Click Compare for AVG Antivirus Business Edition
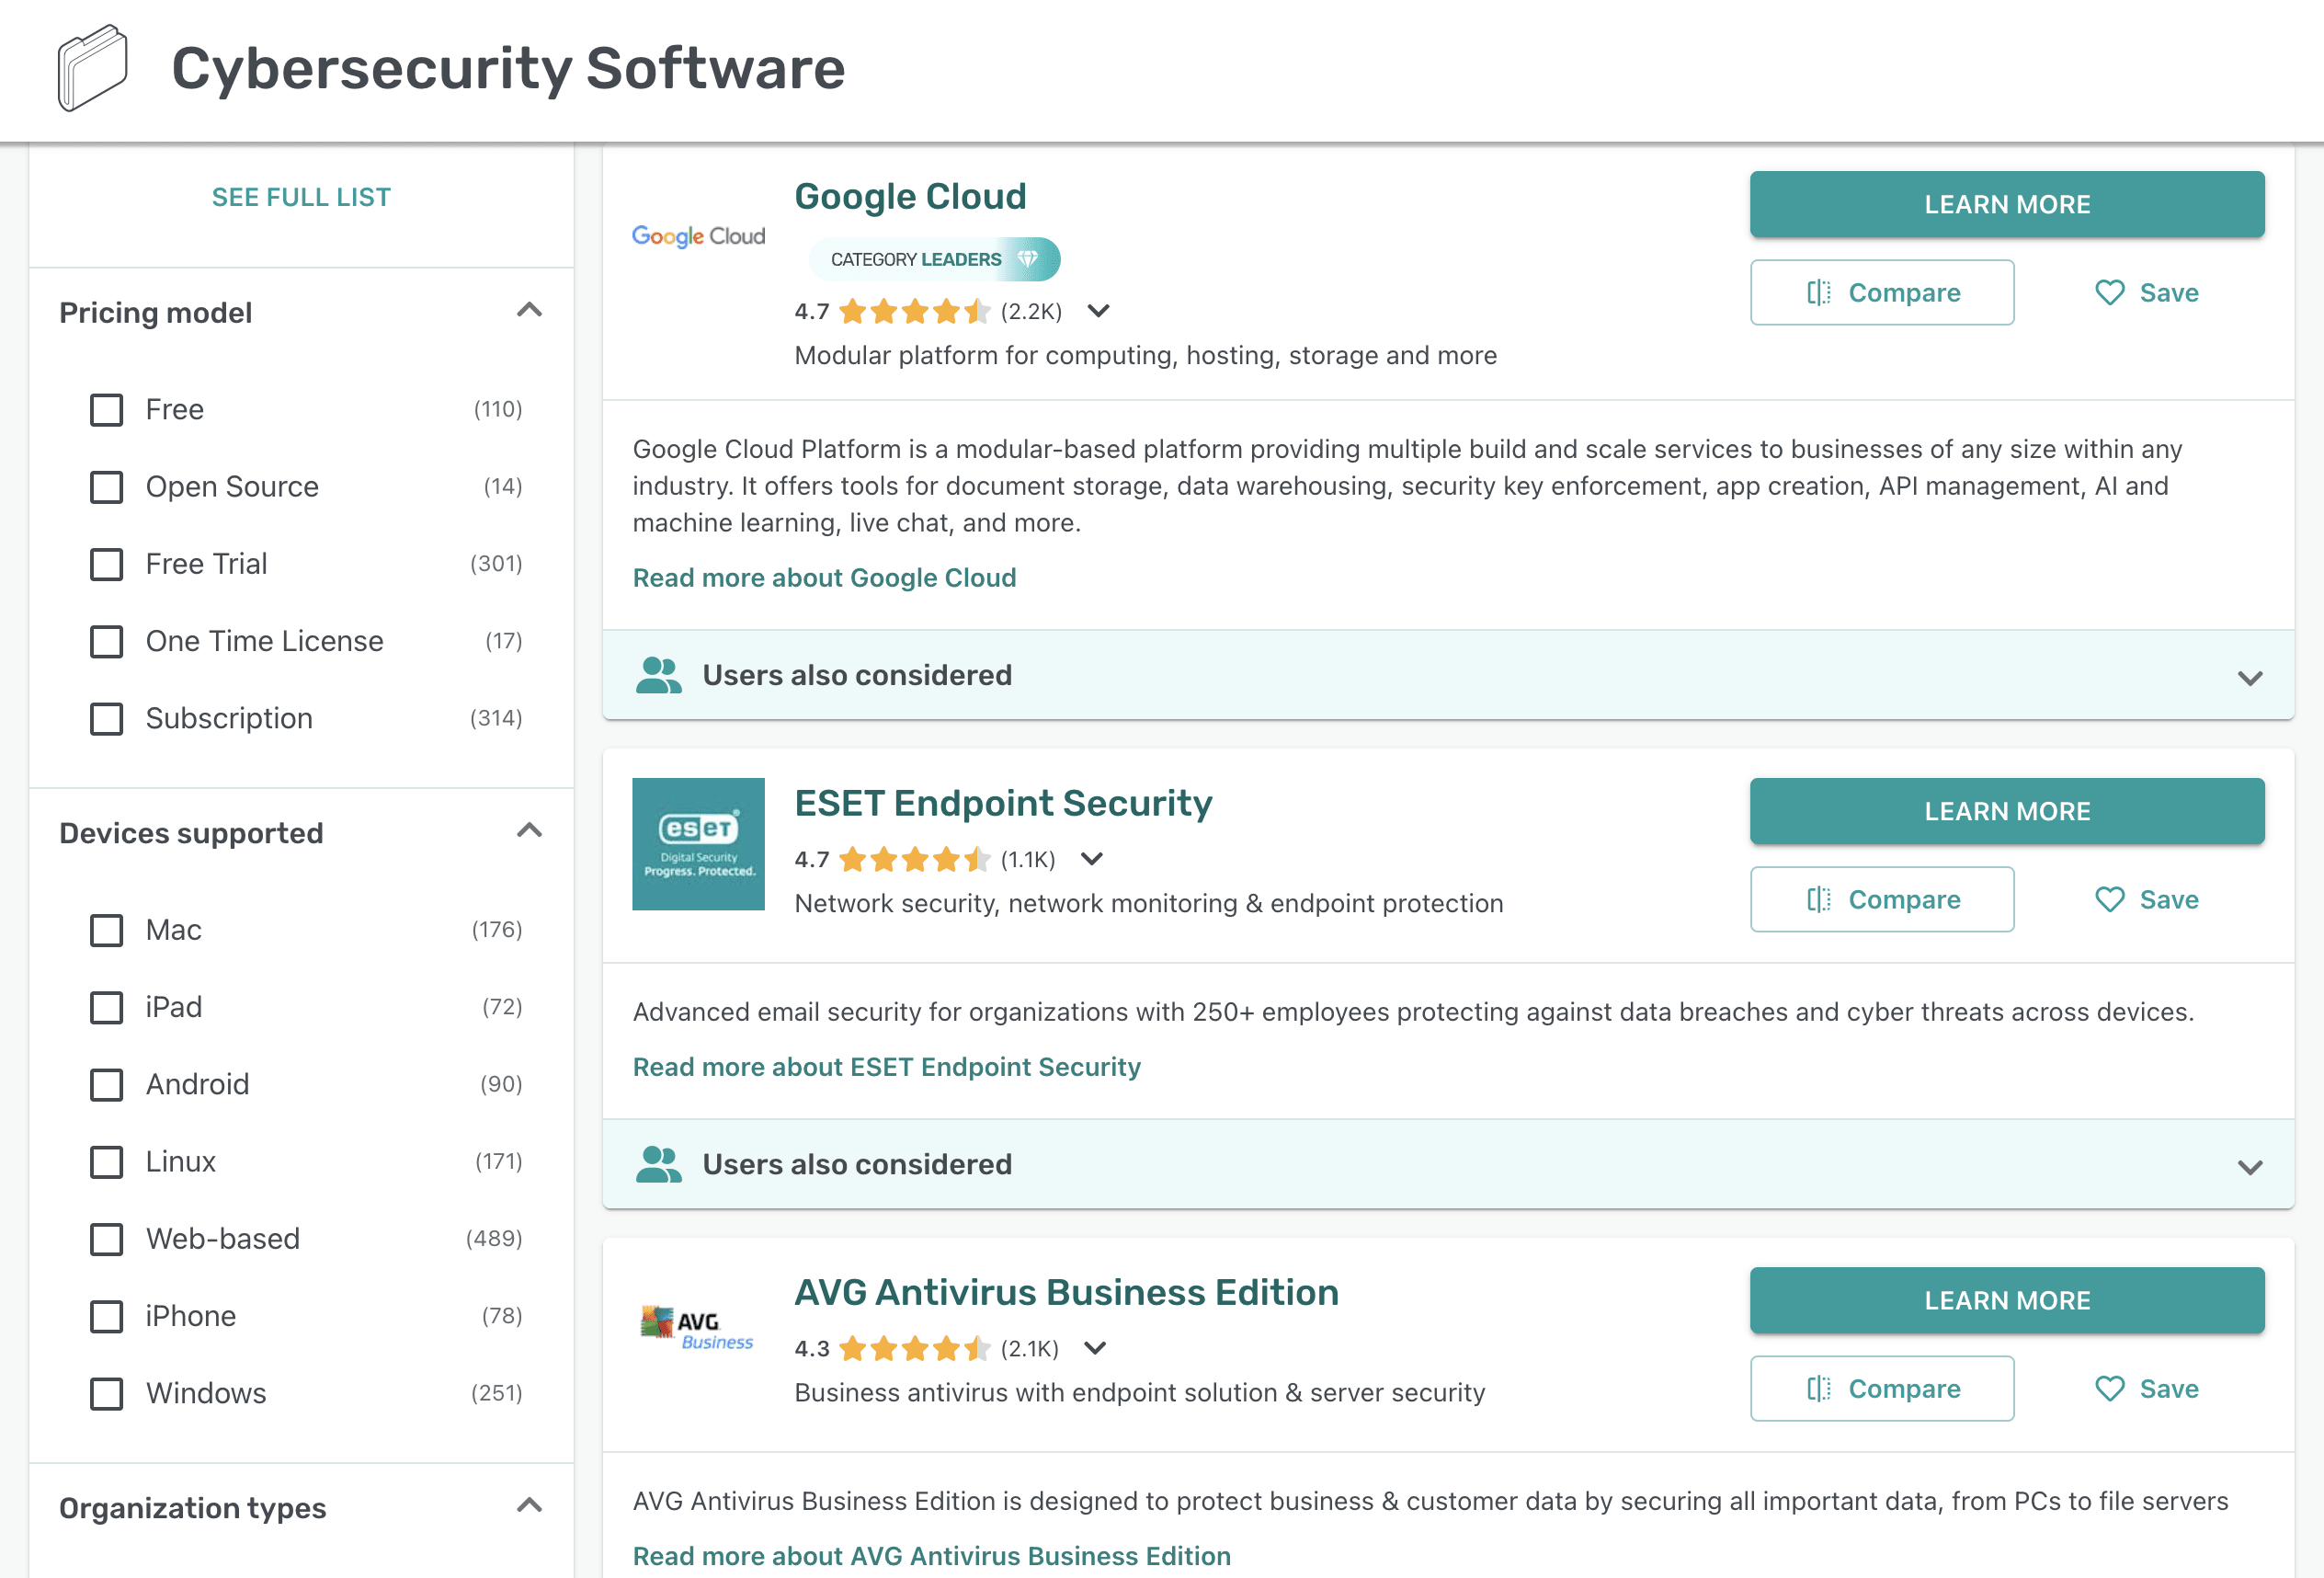 1882,1388
